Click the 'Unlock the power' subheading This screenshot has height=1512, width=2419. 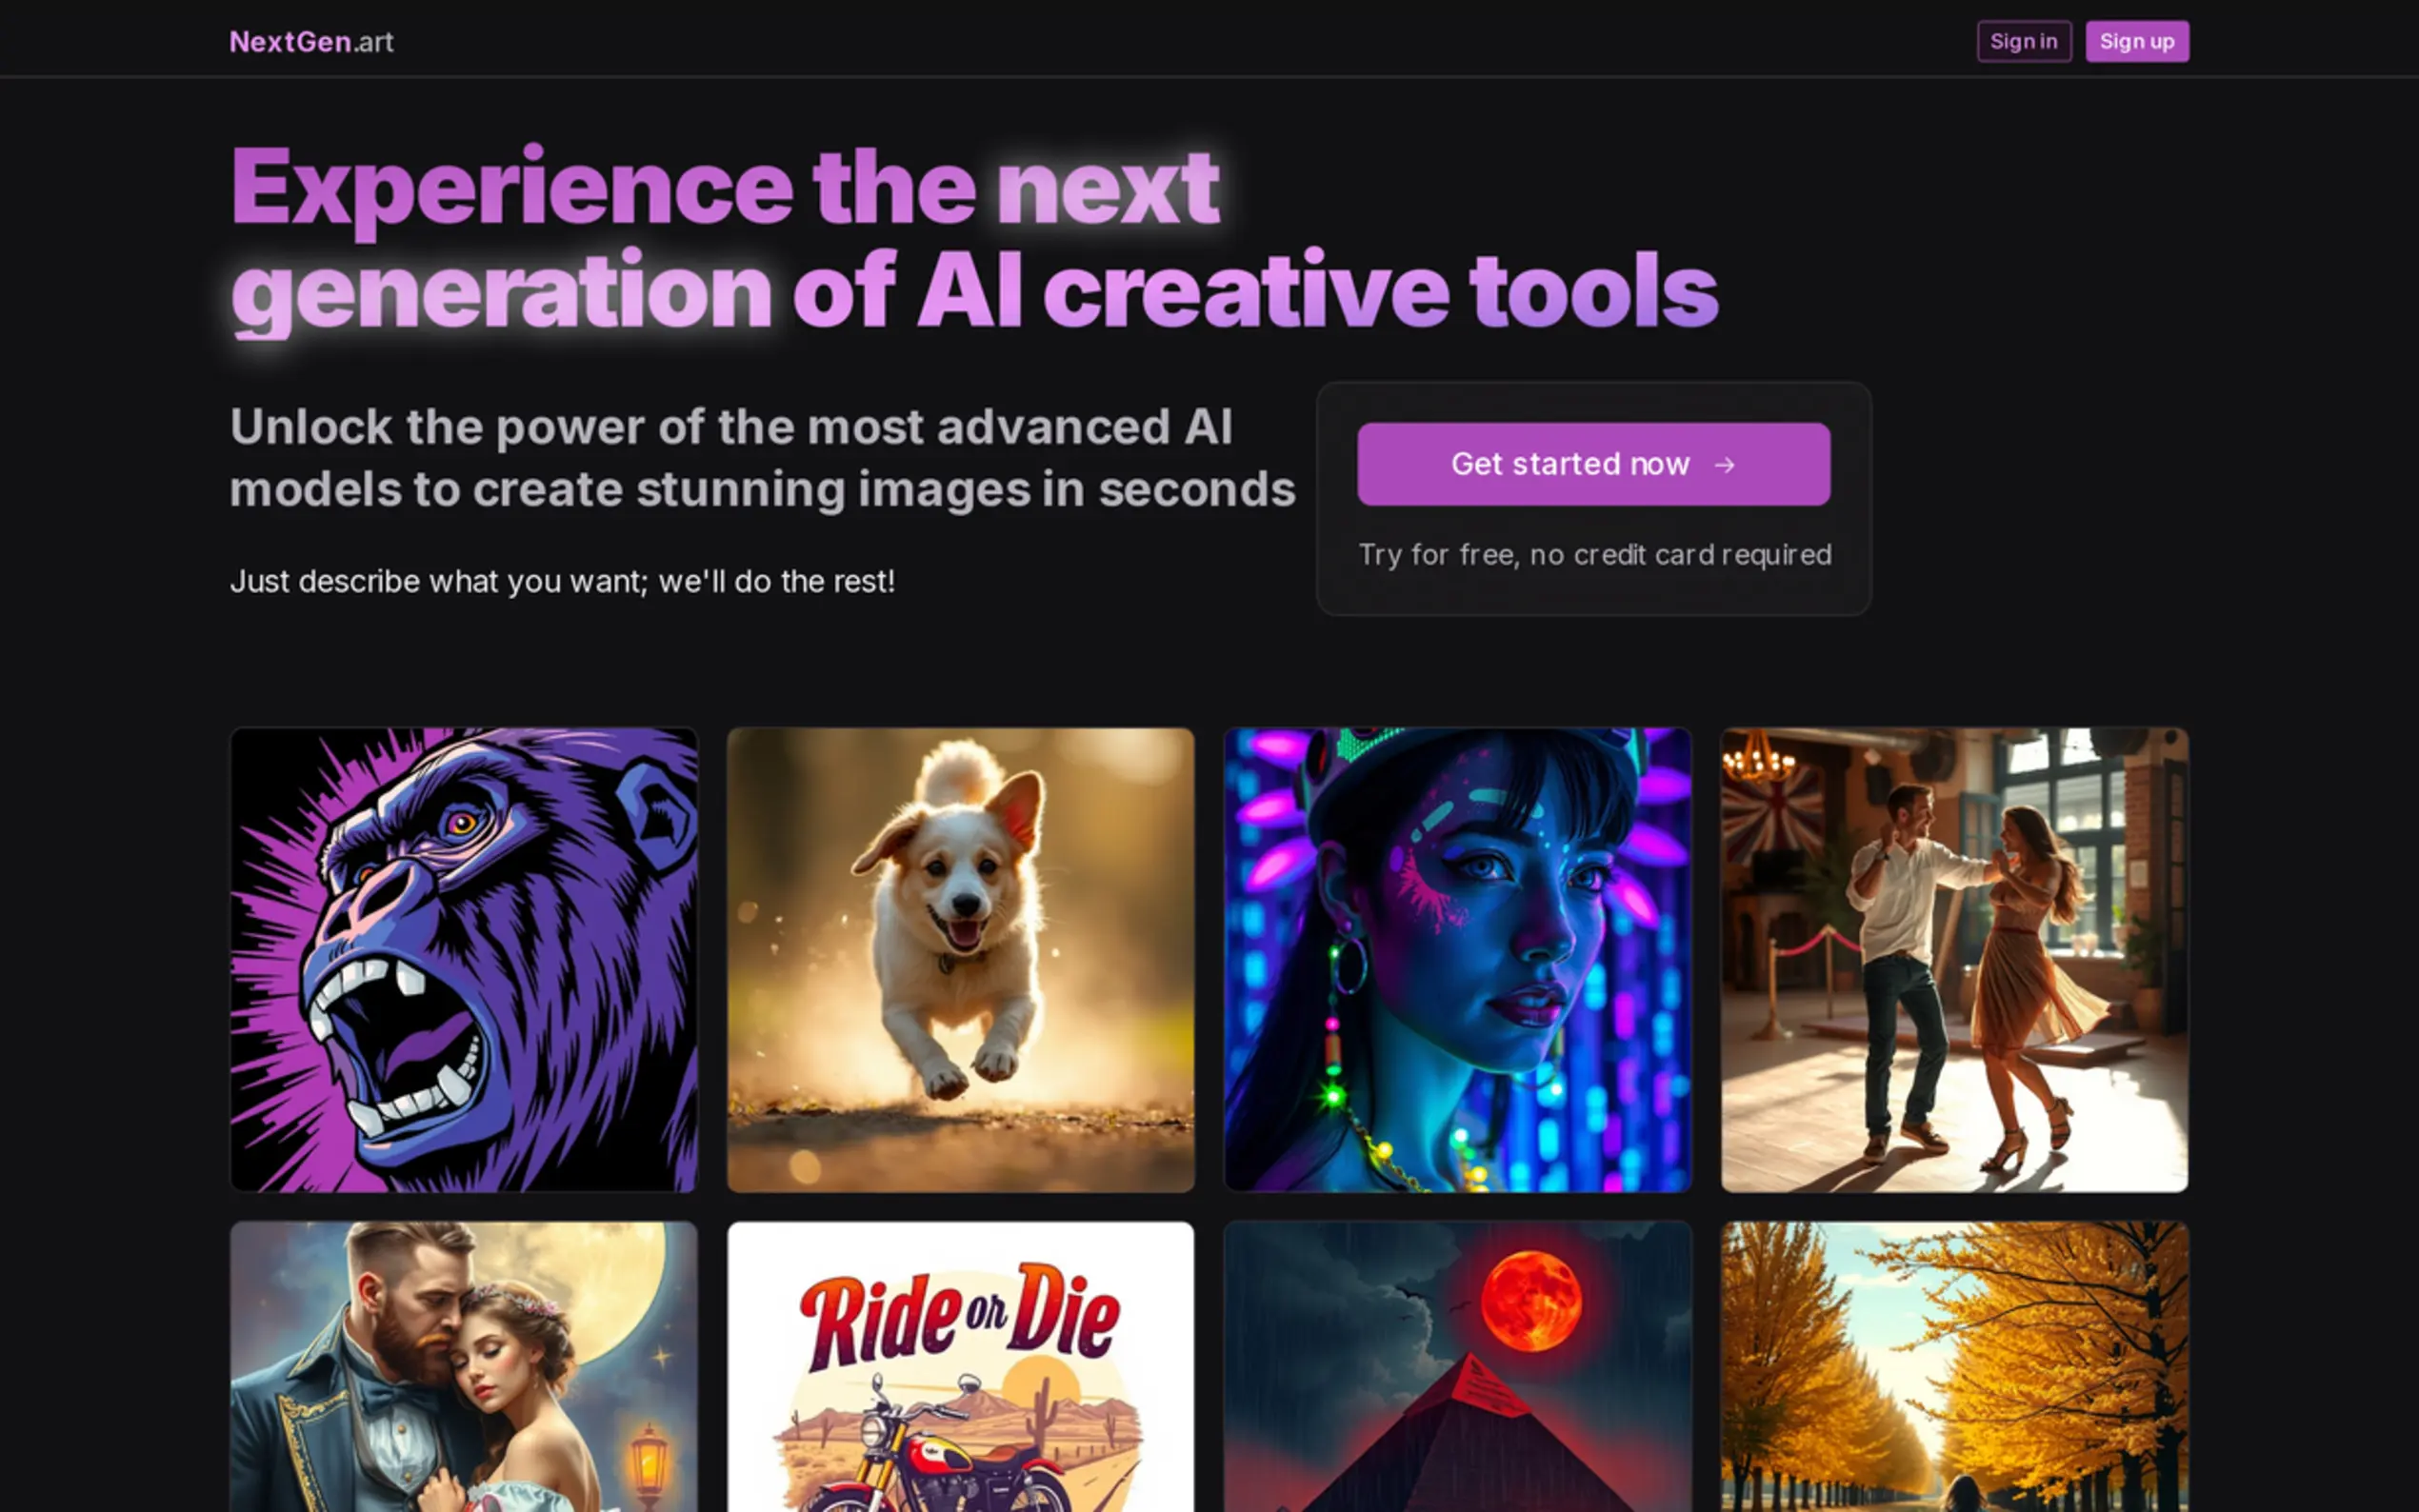[762, 458]
